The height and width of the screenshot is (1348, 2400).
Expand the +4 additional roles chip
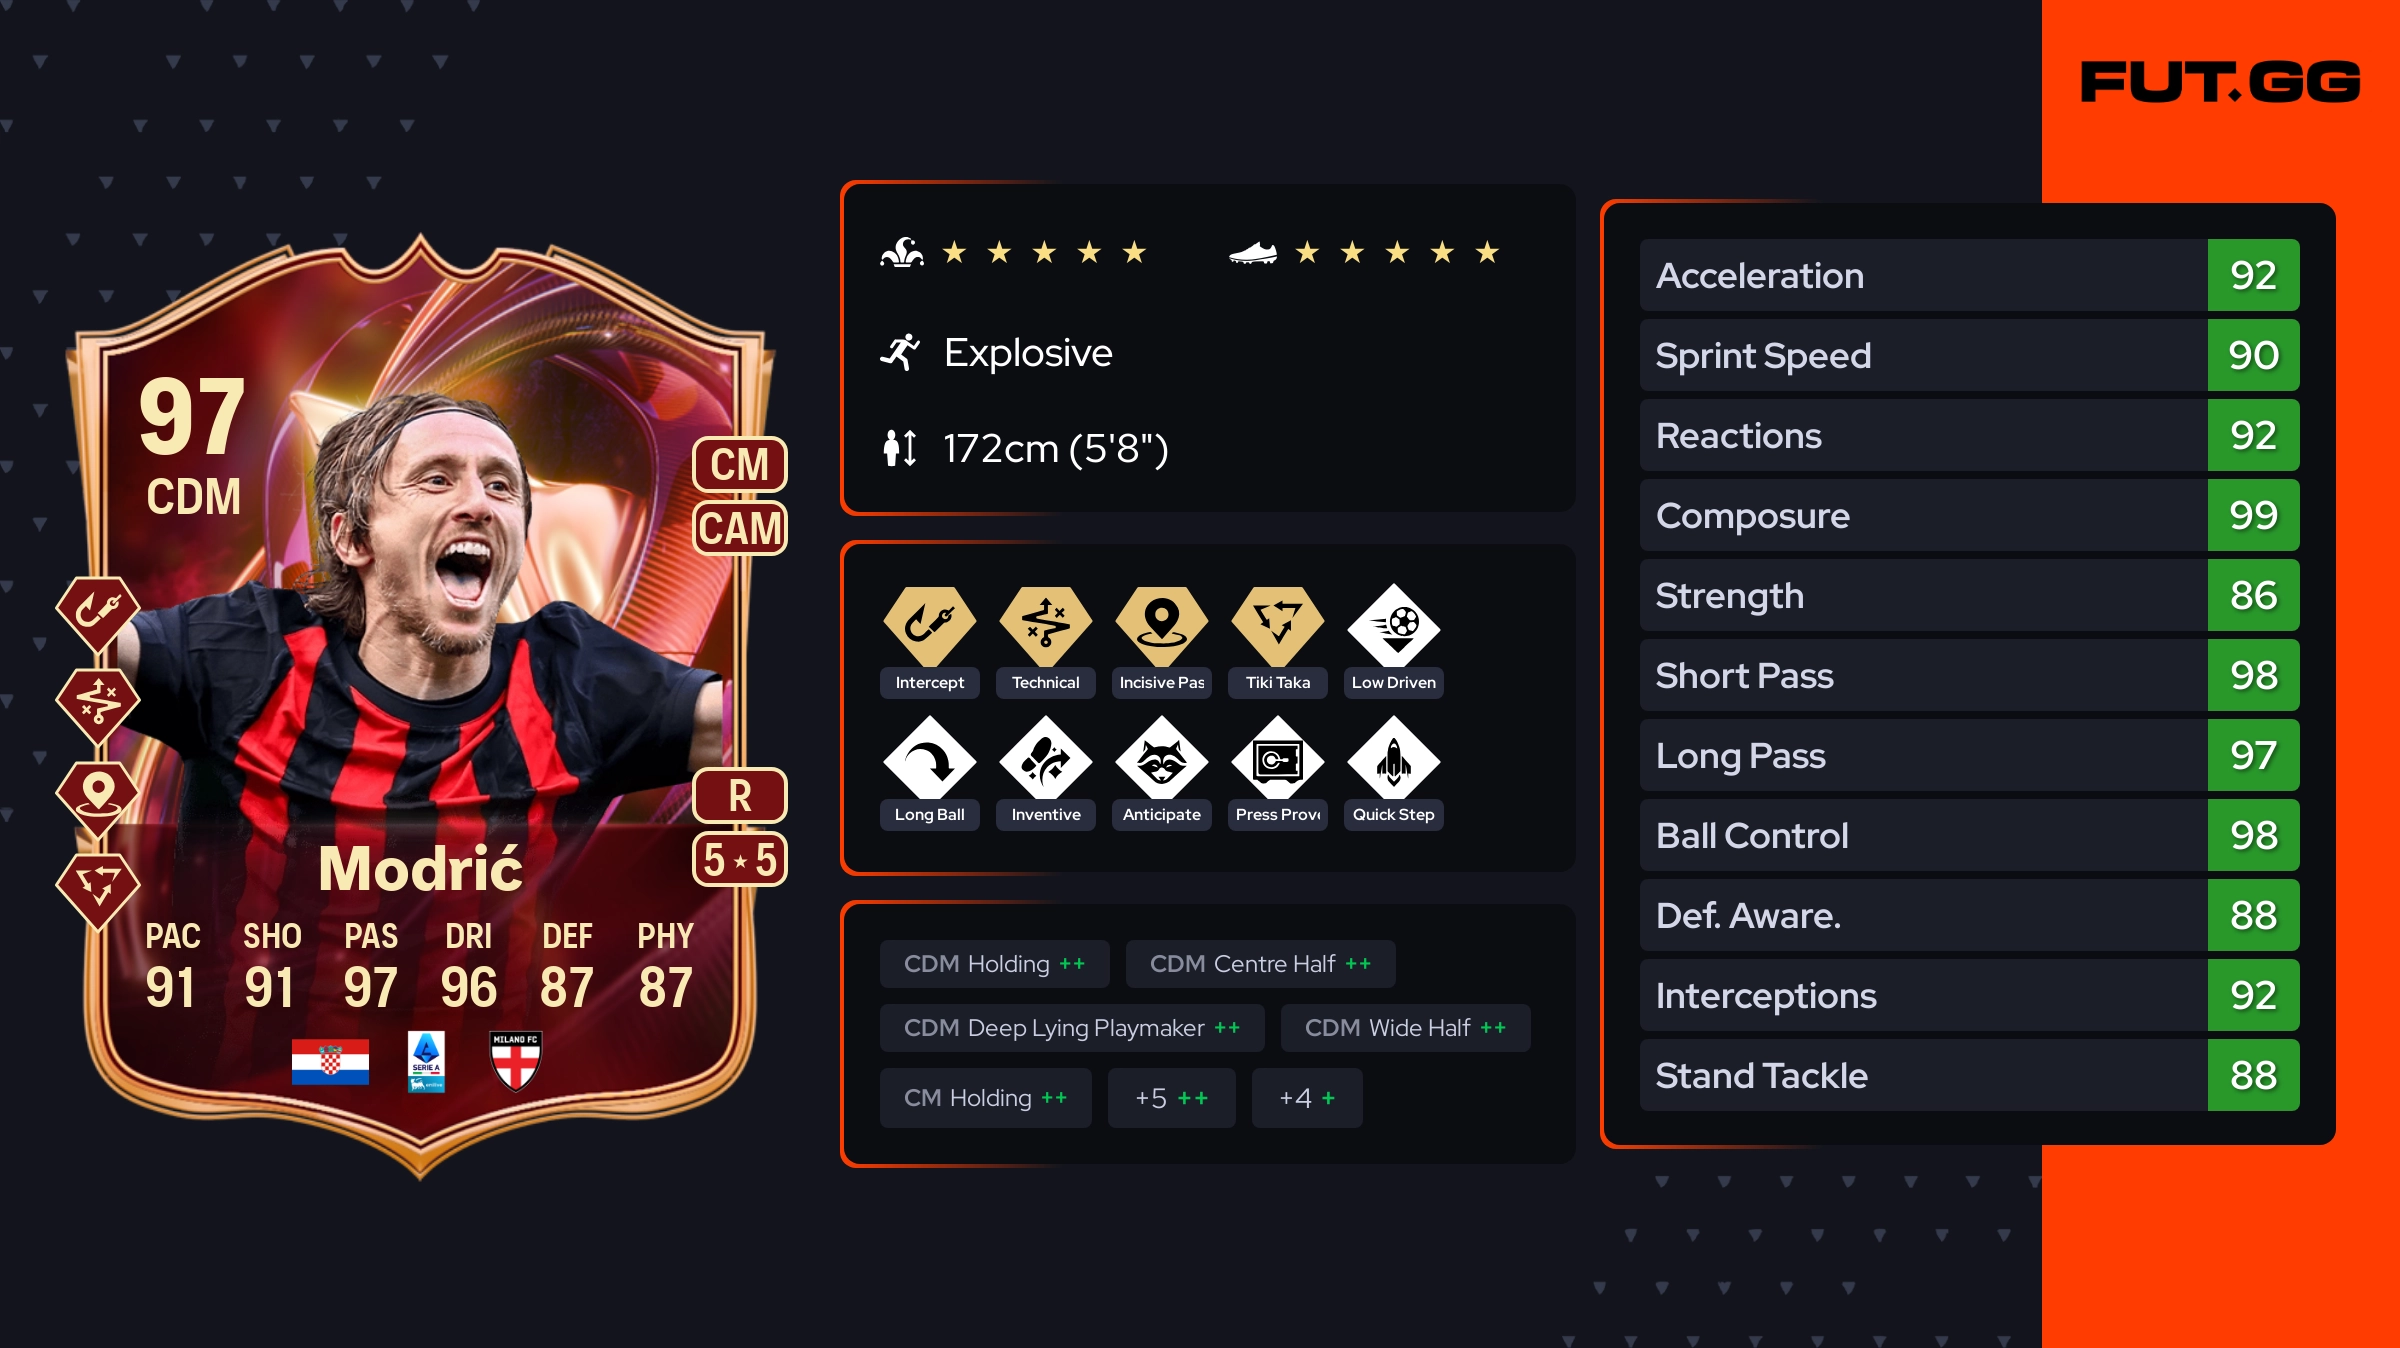point(1307,1098)
